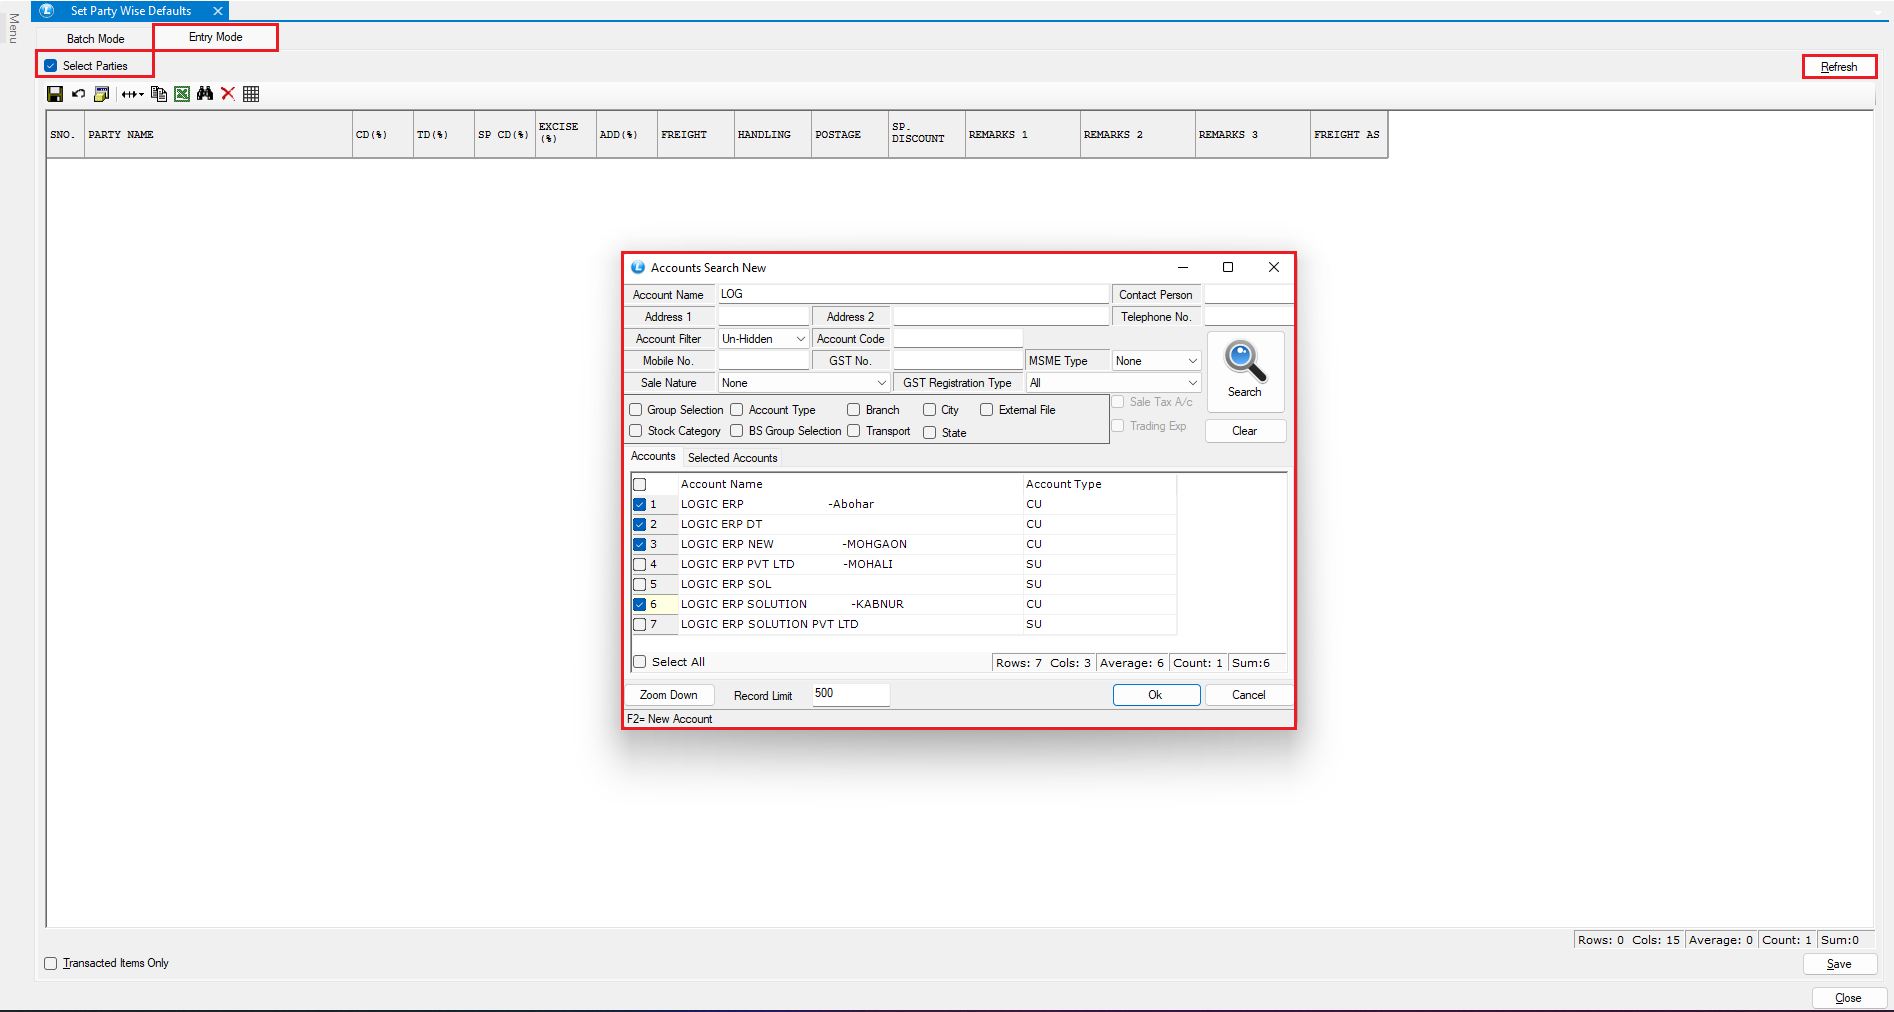Click the Excel export toolbar icon
This screenshot has height=1012, width=1894.
(182, 94)
